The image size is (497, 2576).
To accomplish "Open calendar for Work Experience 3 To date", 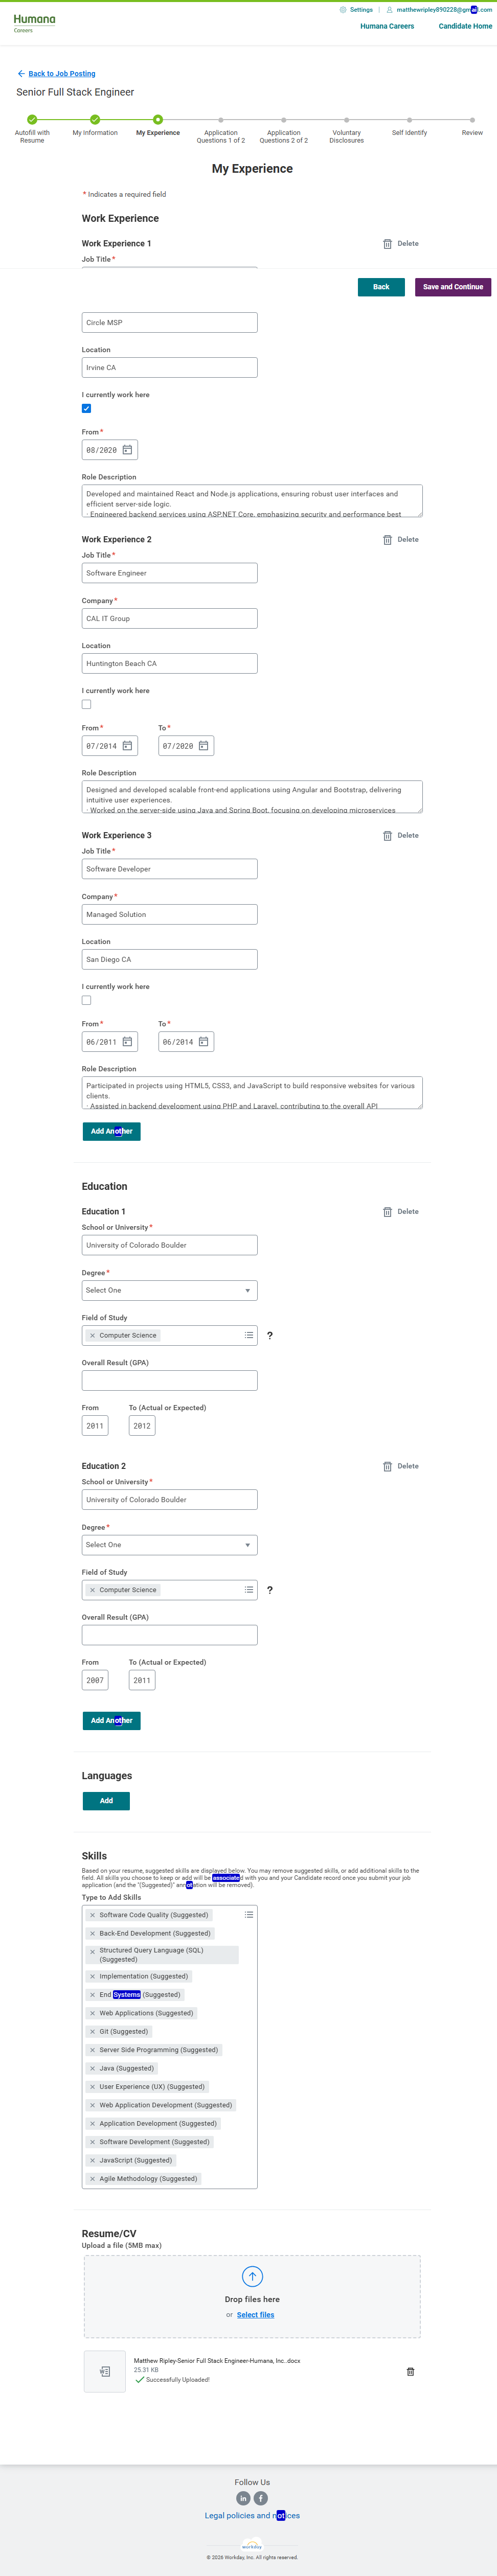I will pyautogui.click(x=203, y=1042).
